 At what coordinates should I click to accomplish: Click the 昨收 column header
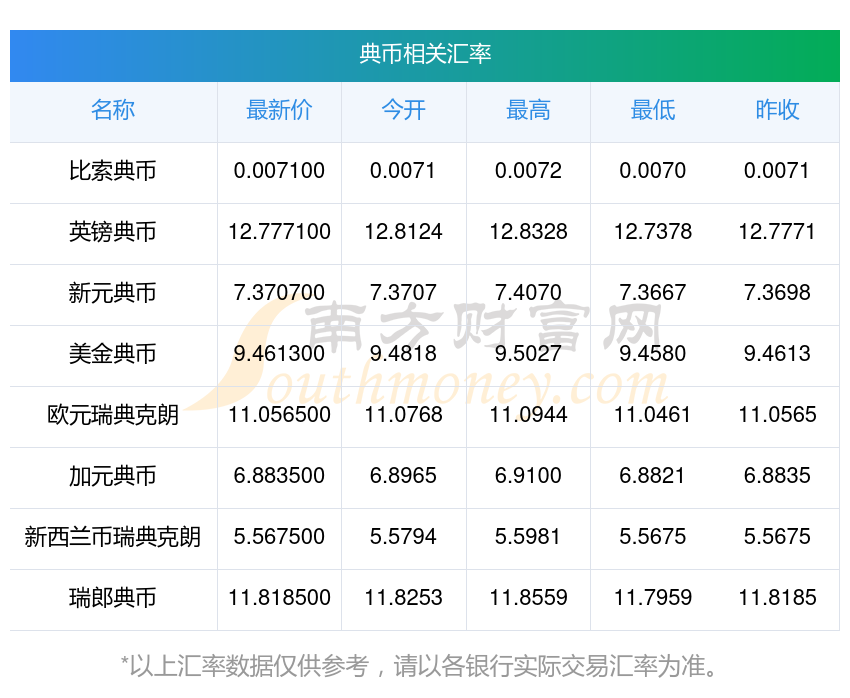point(777,110)
